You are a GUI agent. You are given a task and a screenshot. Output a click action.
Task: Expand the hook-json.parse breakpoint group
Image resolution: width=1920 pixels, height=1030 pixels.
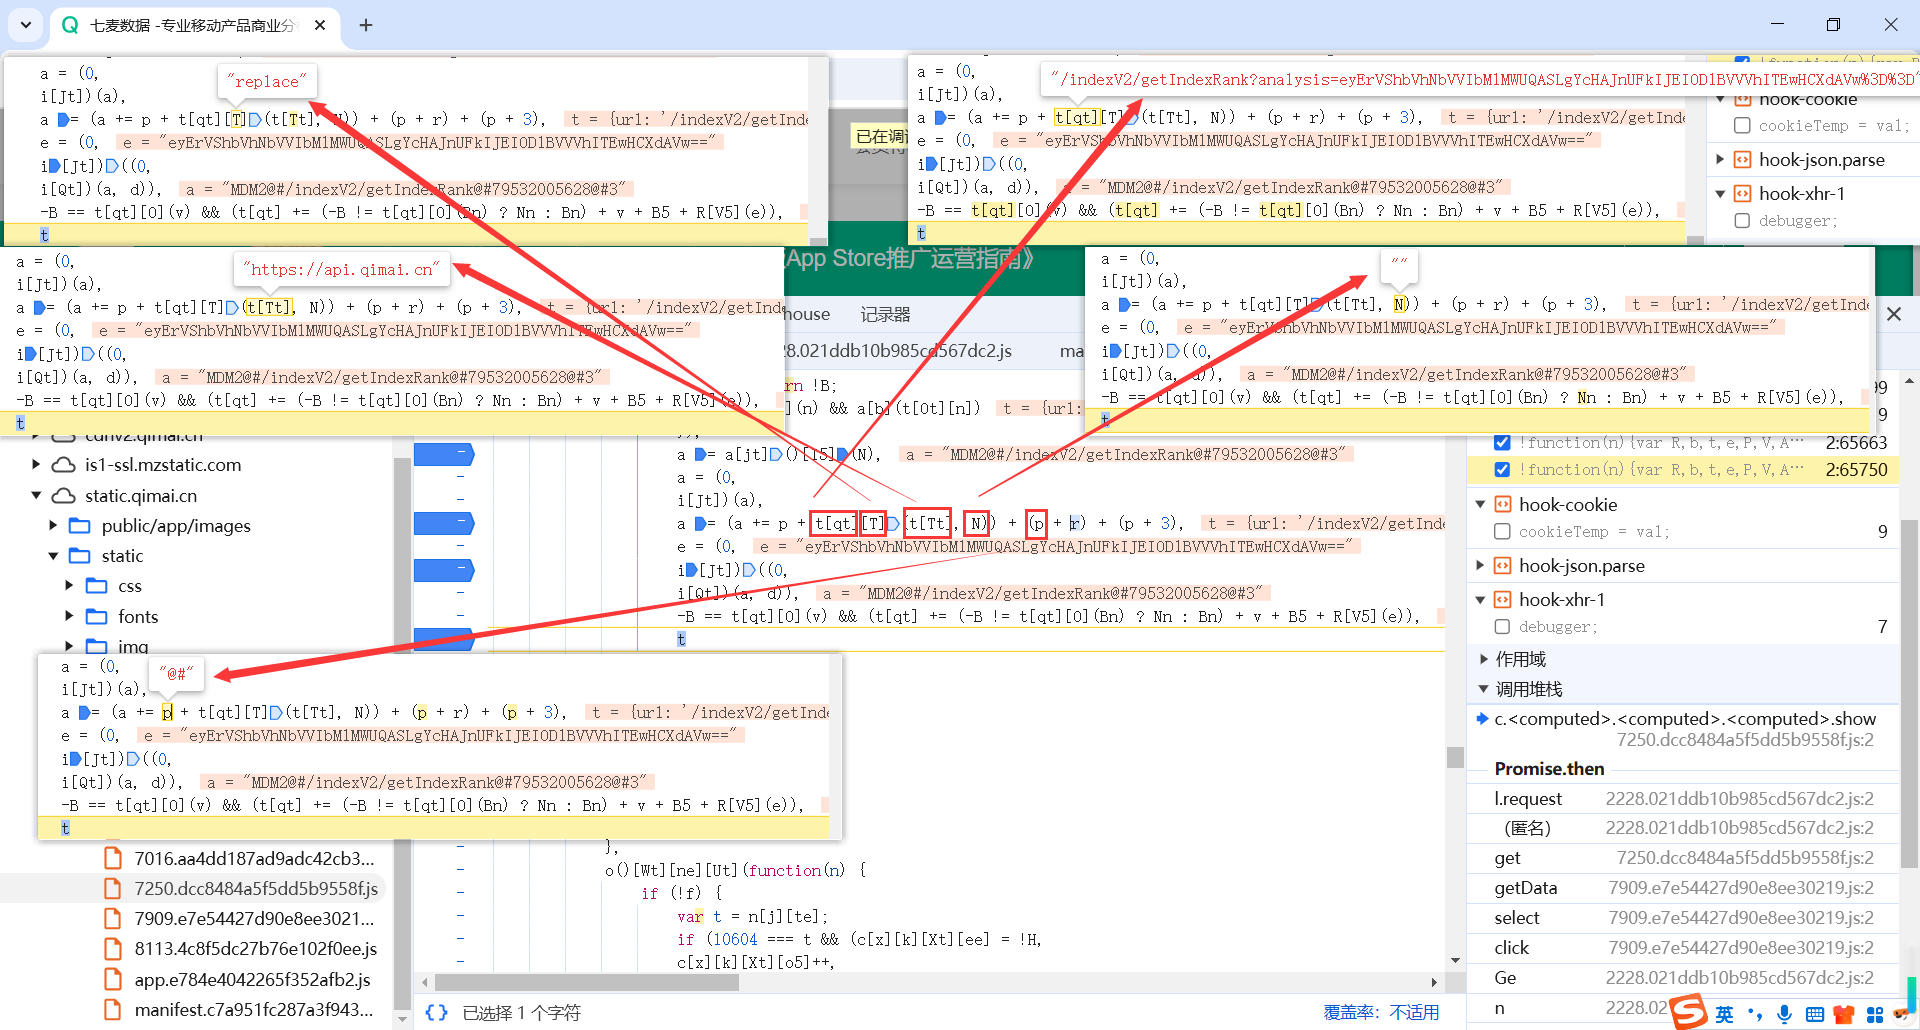click(1481, 565)
